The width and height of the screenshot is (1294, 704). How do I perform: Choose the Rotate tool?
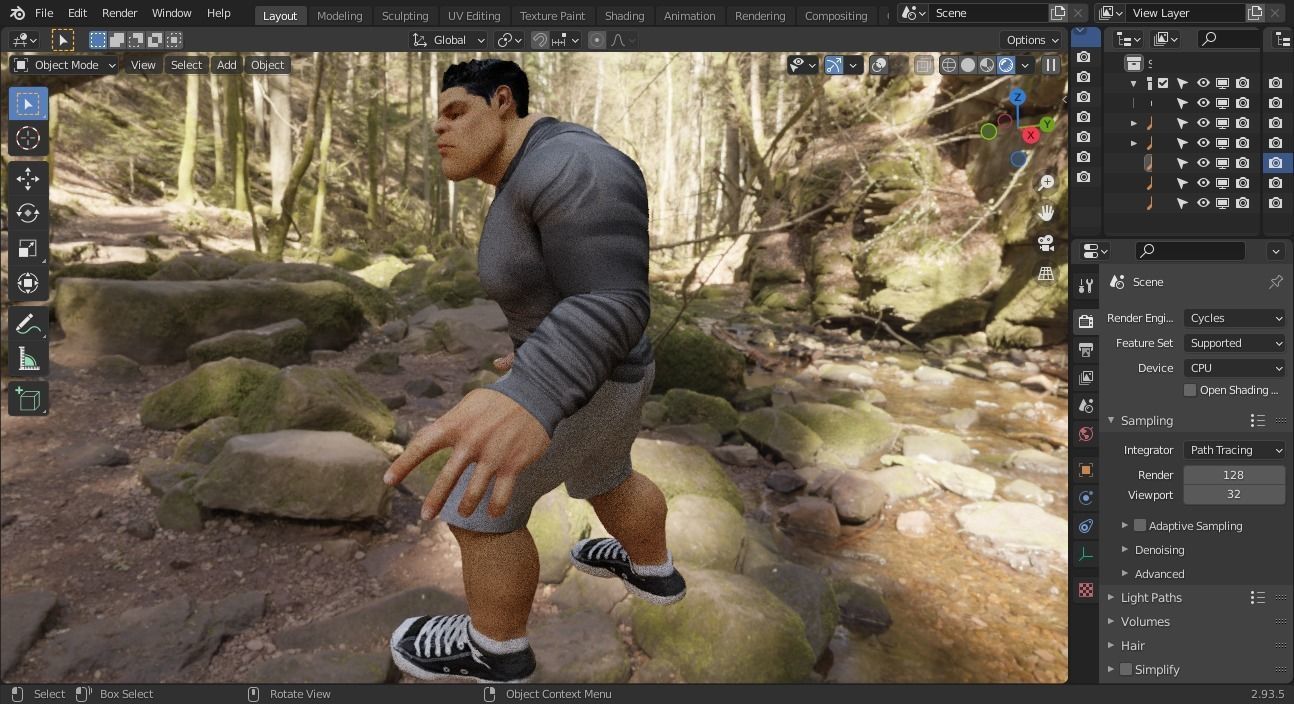[x=28, y=214]
